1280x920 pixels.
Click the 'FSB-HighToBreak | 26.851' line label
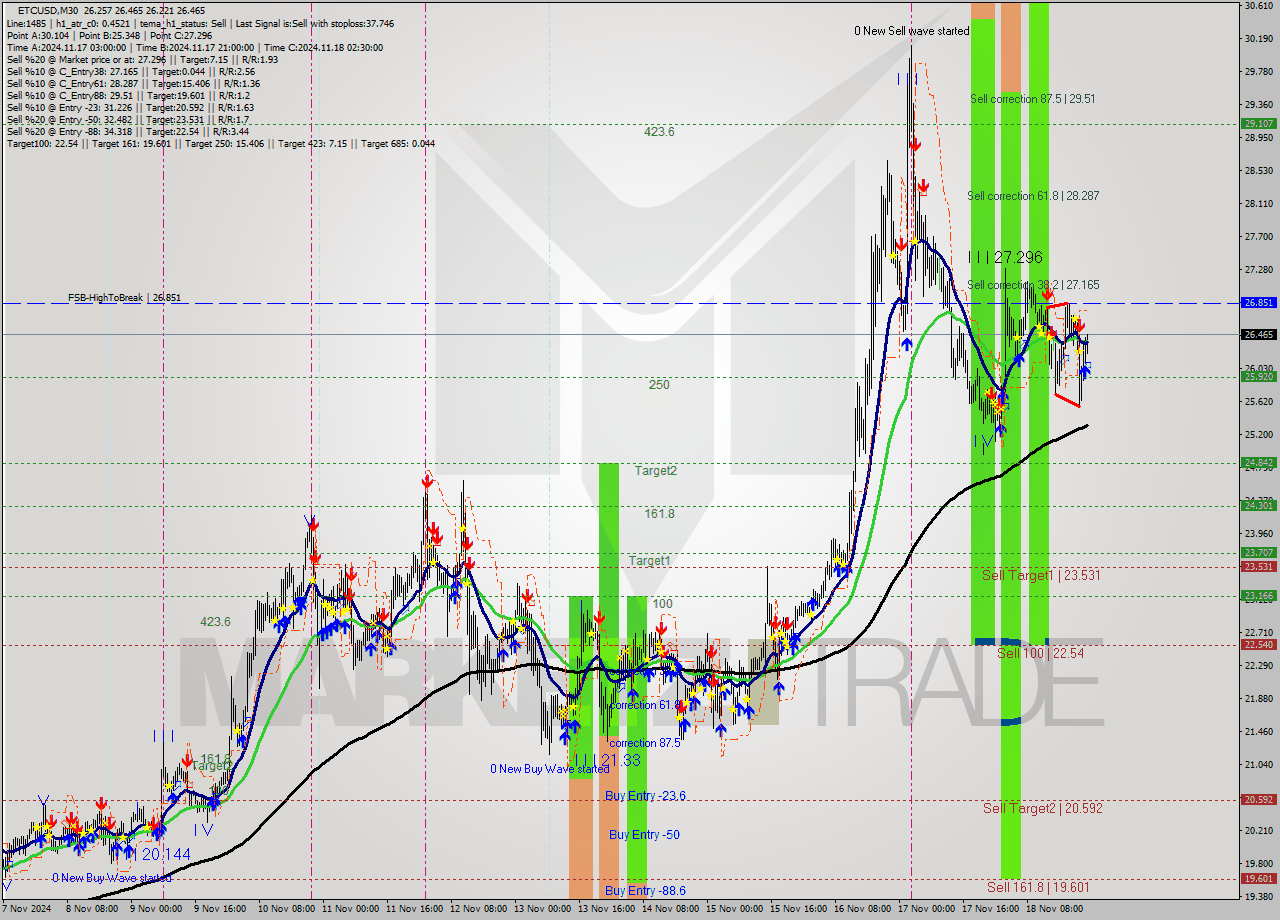pyautogui.click(x=126, y=298)
